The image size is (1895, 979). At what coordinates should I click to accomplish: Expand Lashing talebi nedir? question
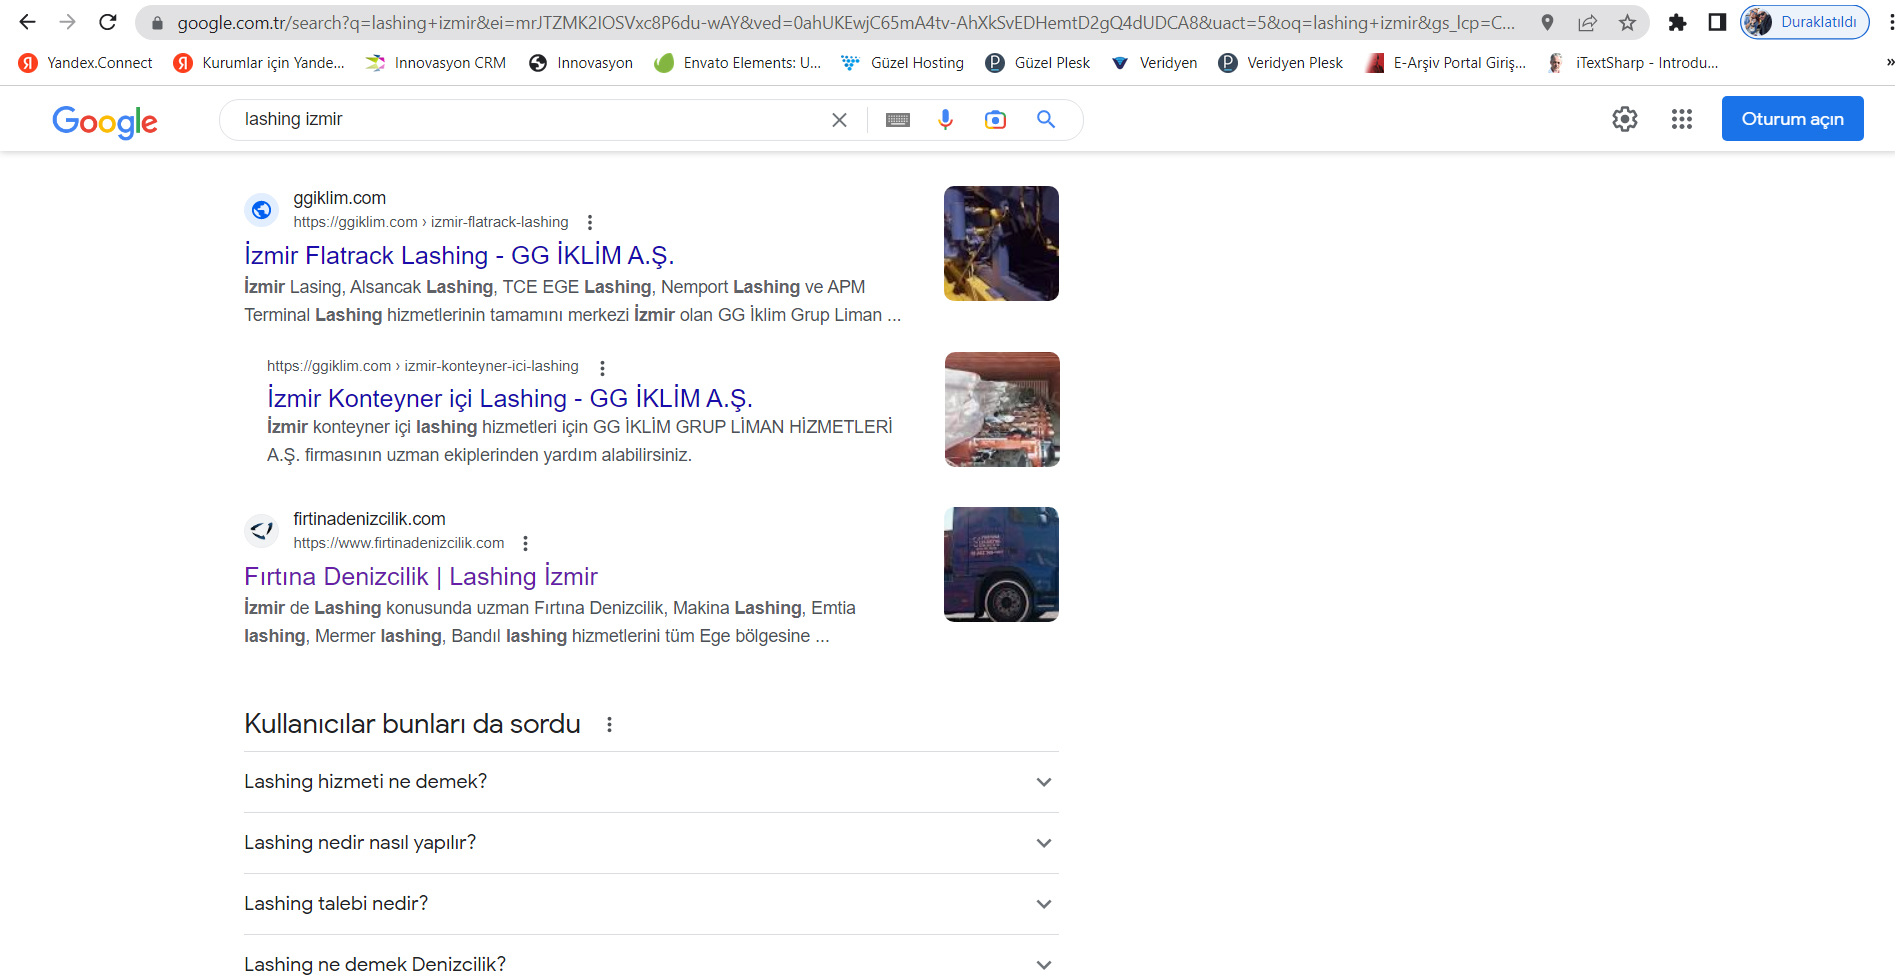coord(651,904)
